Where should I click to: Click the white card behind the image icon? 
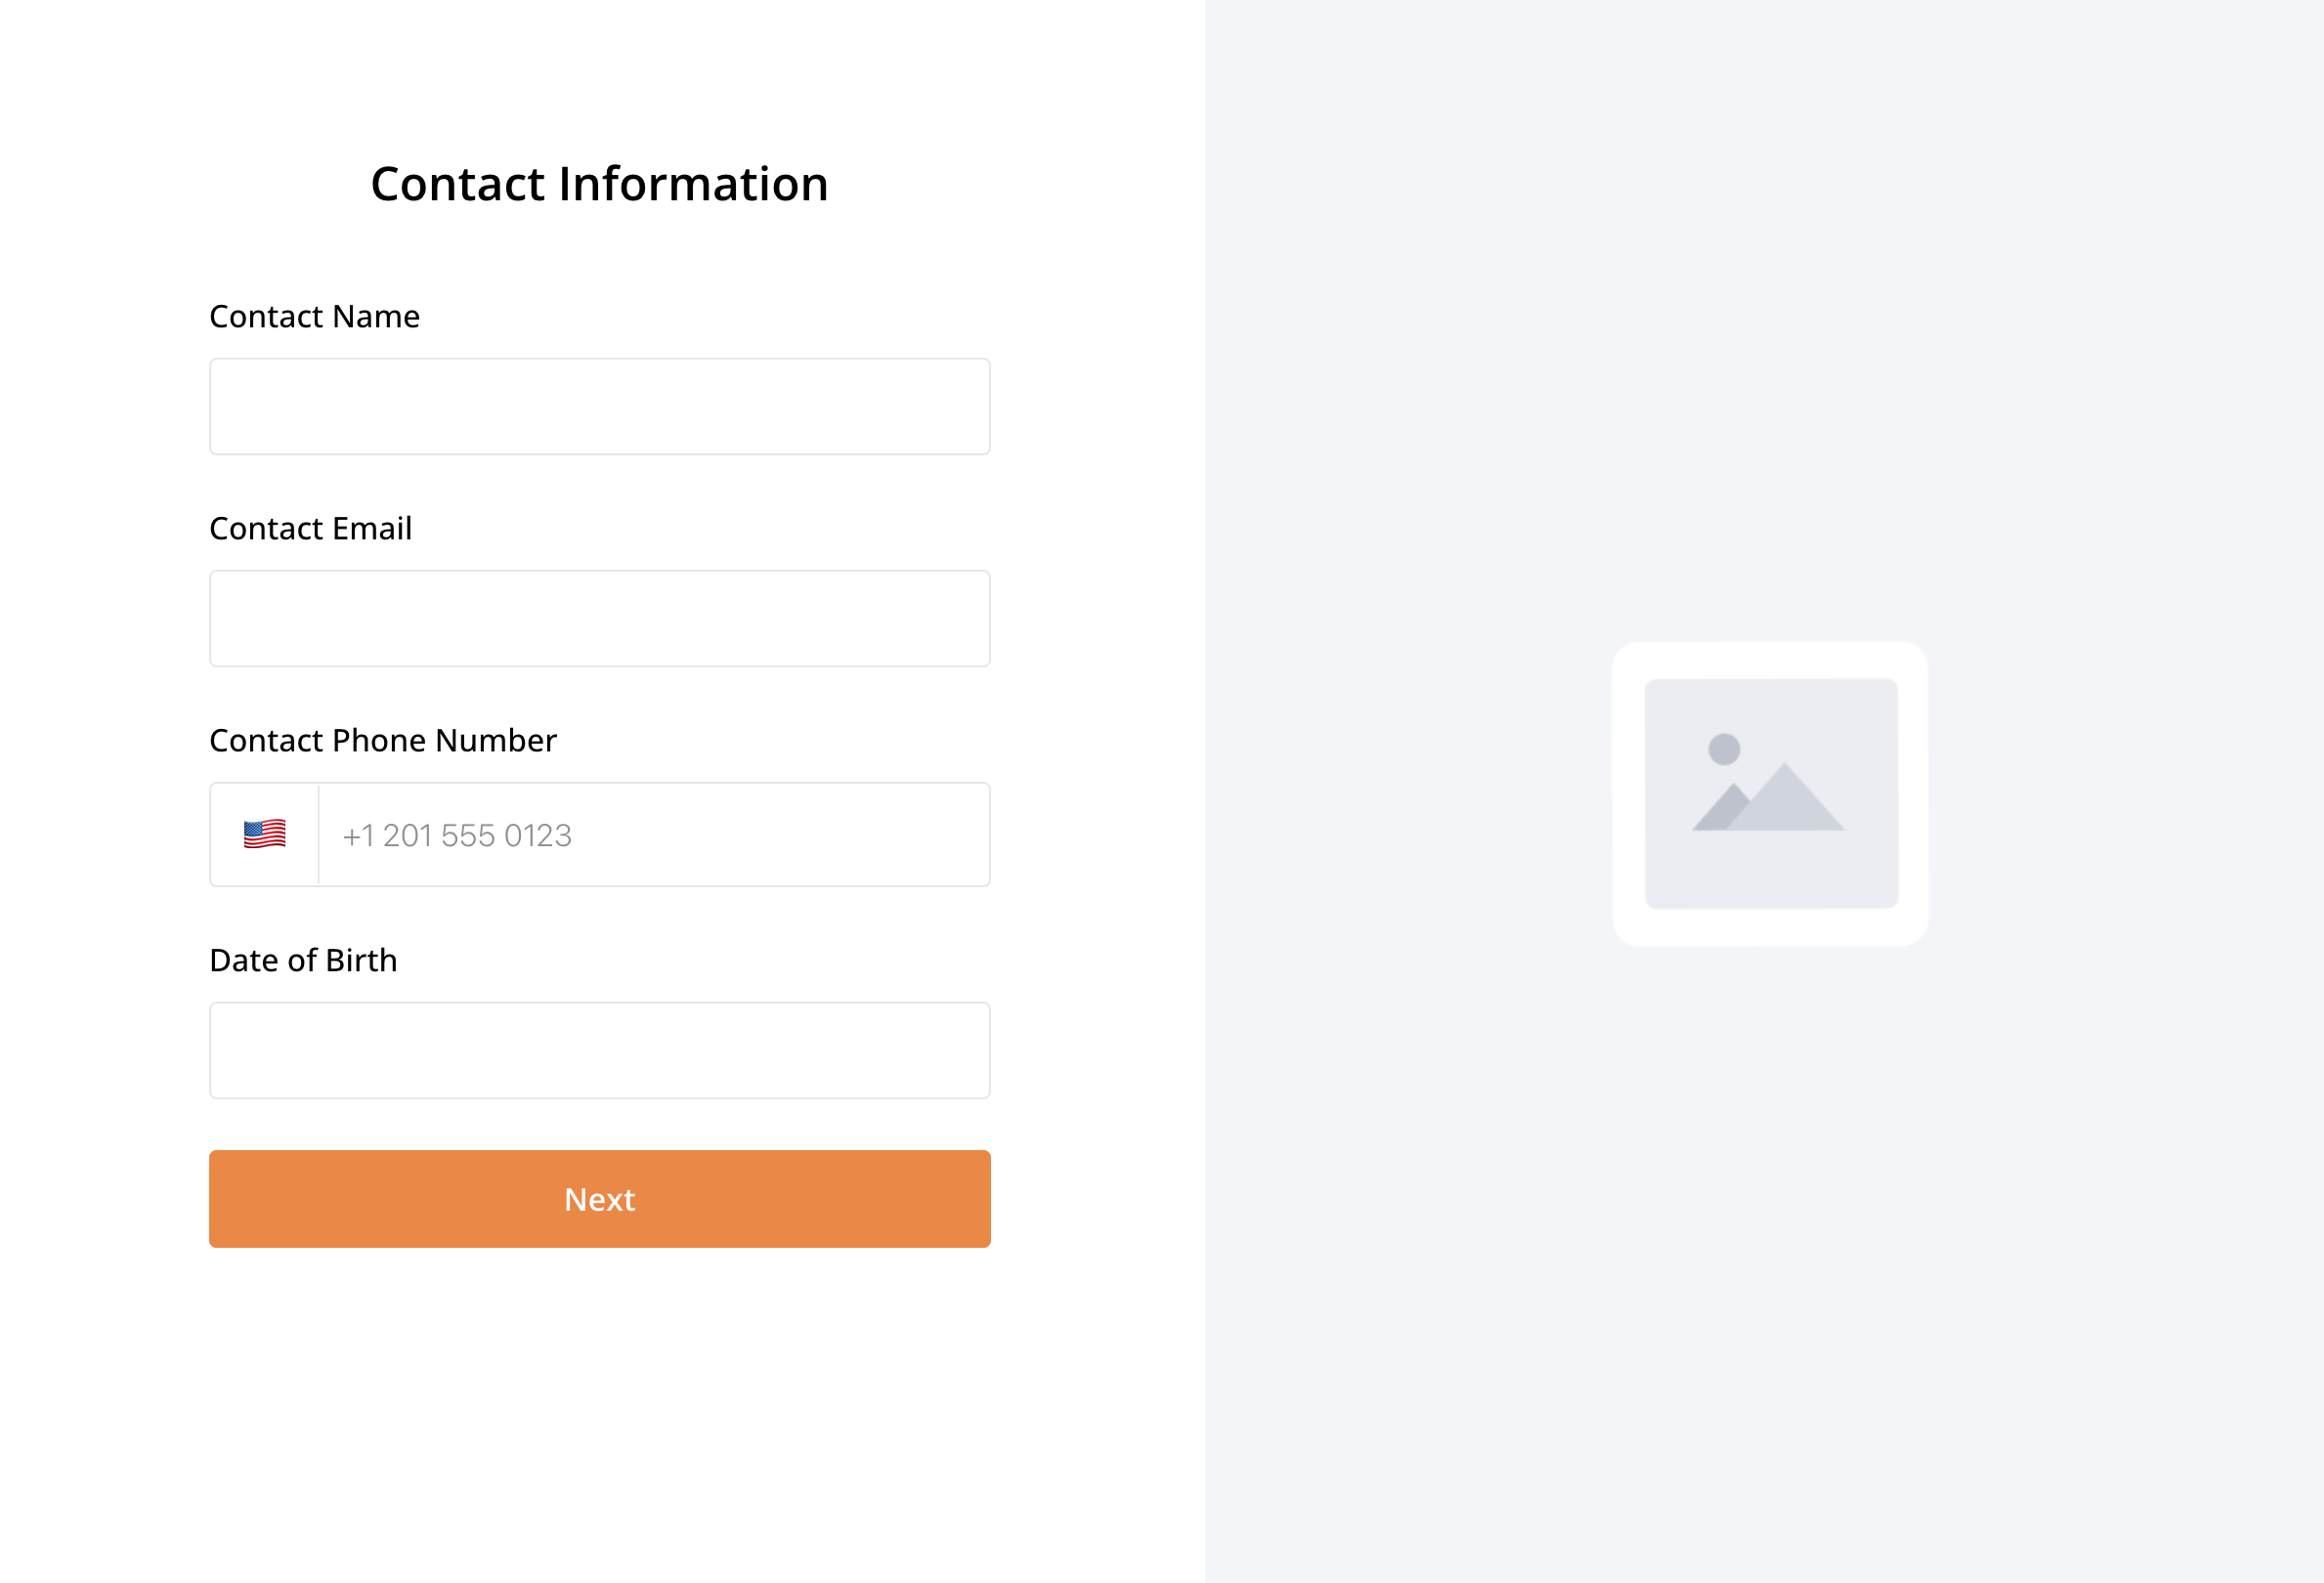click(x=1770, y=793)
